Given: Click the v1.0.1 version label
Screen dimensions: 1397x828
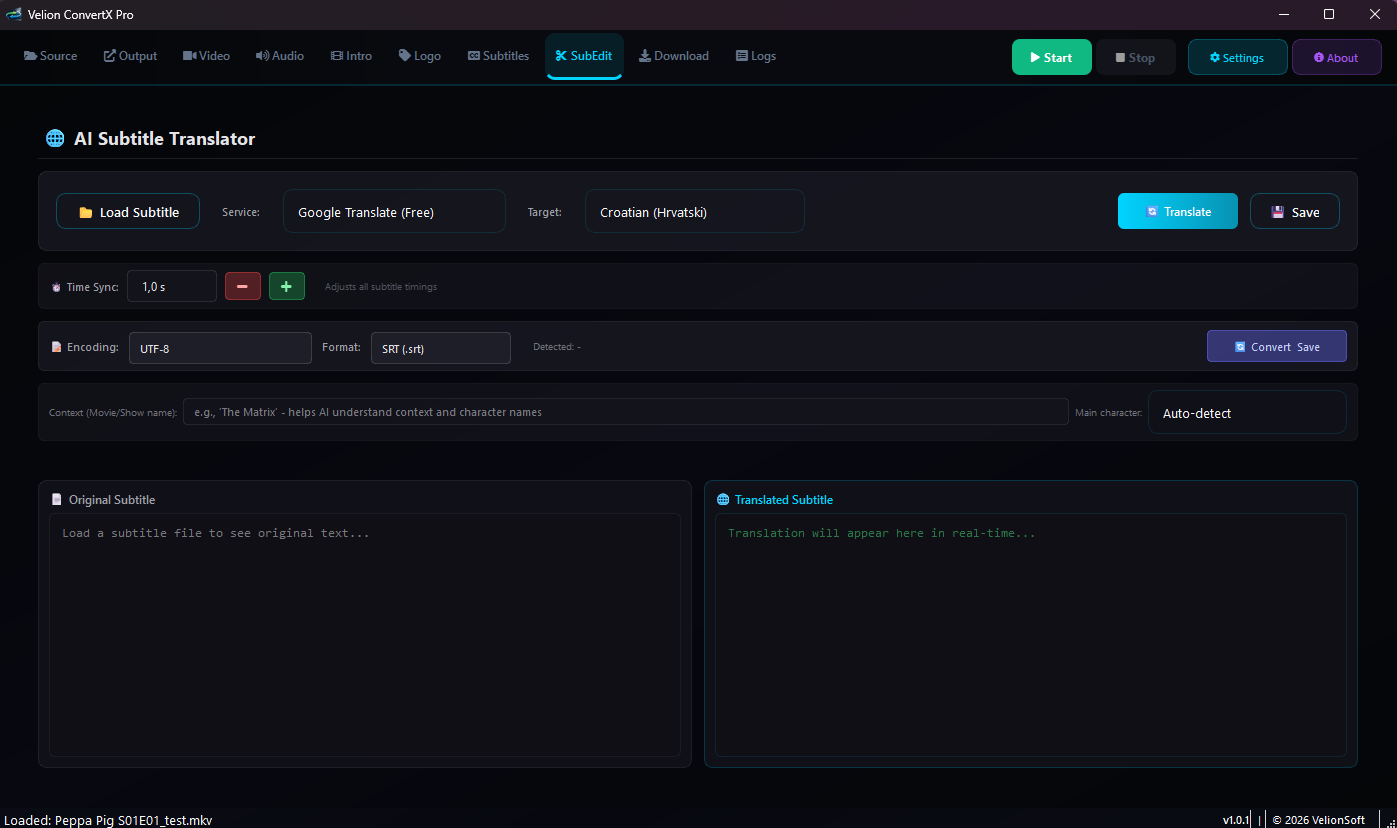Looking at the screenshot, I should click(1236, 820).
